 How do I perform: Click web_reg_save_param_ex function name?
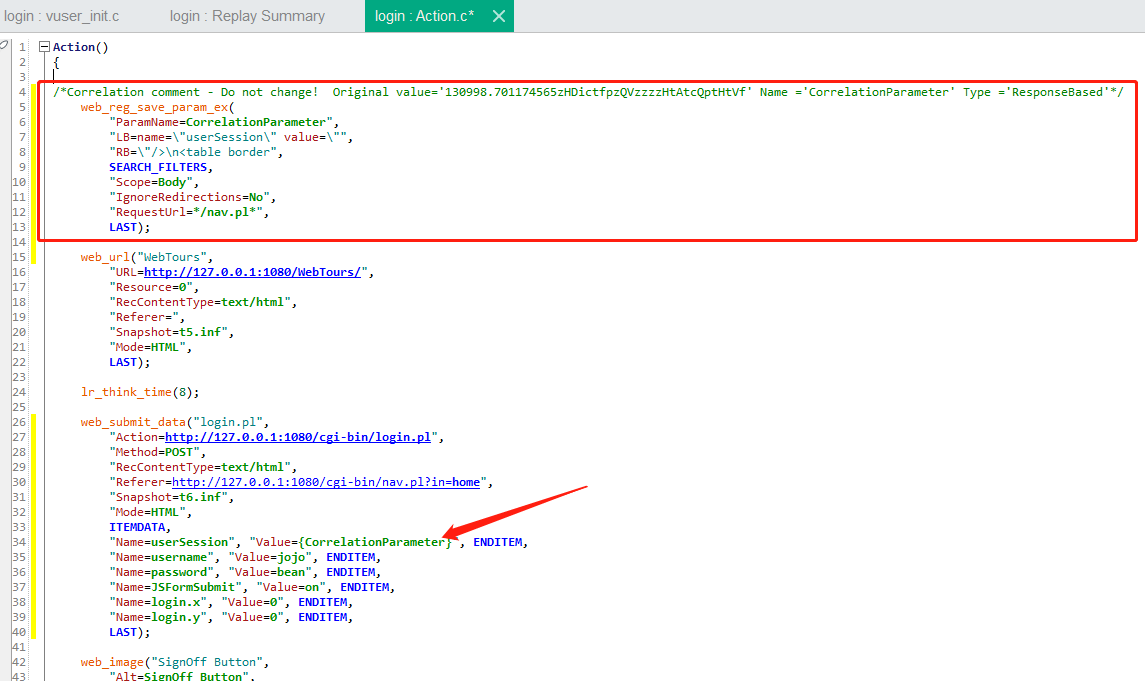click(154, 107)
